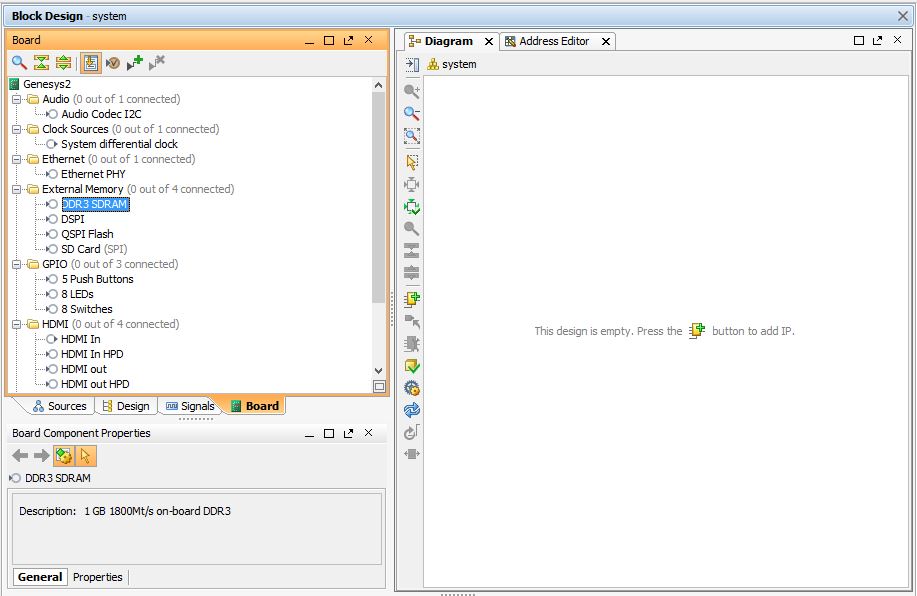The width and height of the screenshot is (917, 596).
Task: Choose the Select Area cursor tool
Action: click(x=412, y=161)
